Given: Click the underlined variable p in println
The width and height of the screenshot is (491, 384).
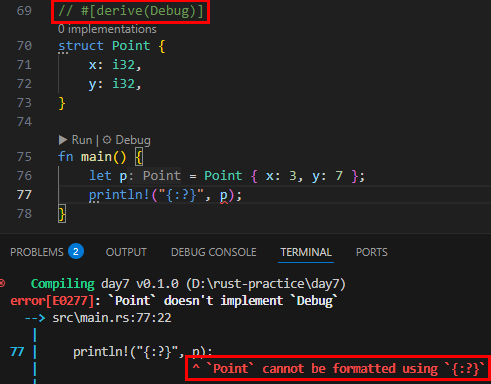Looking at the screenshot, I should point(224,195).
